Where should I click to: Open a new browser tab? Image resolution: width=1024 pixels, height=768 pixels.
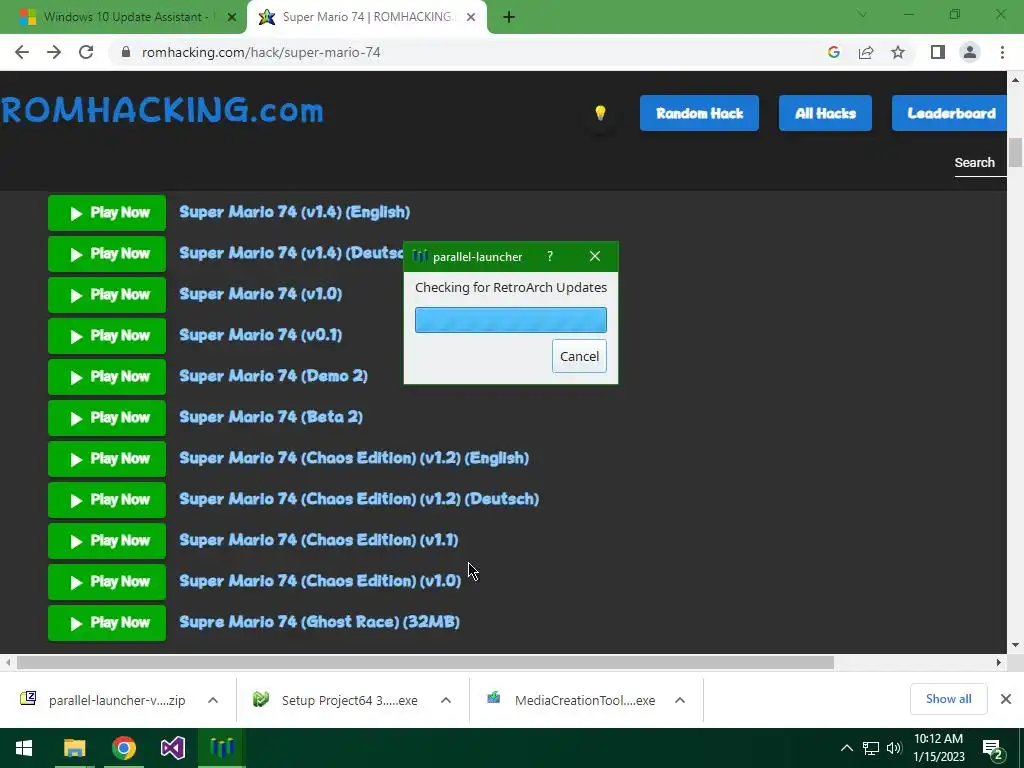(x=509, y=17)
